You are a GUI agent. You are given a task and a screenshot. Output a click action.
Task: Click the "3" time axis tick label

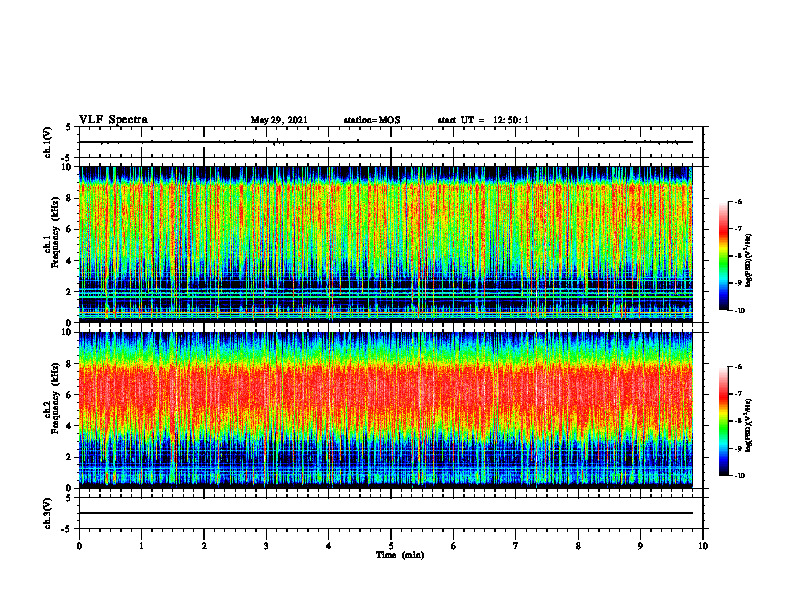pyautogui.click(x=266, y=546)
